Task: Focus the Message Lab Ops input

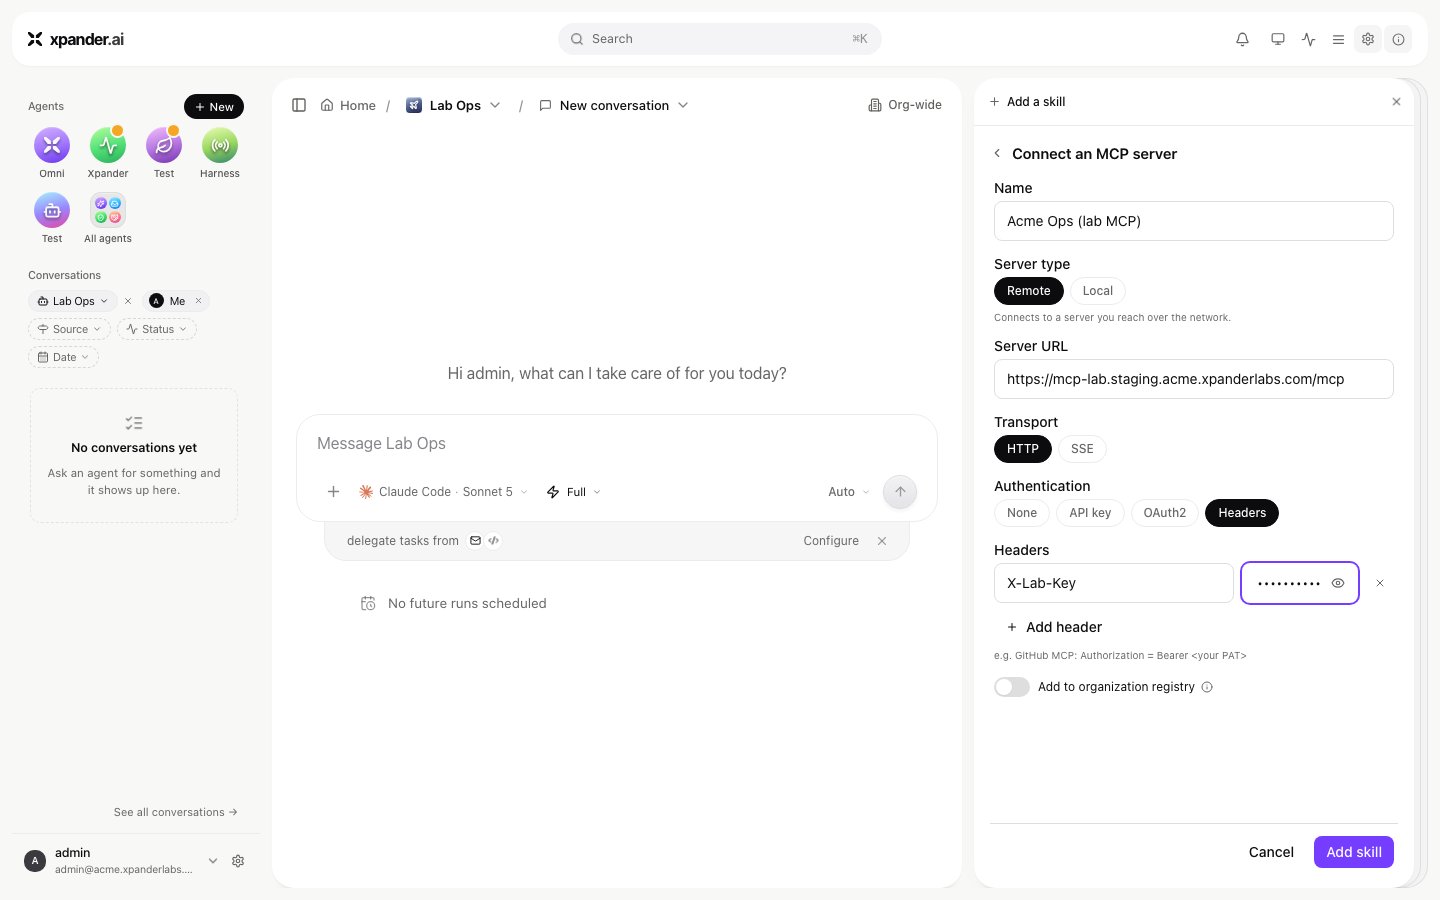Action: click(x=617, y=443)
